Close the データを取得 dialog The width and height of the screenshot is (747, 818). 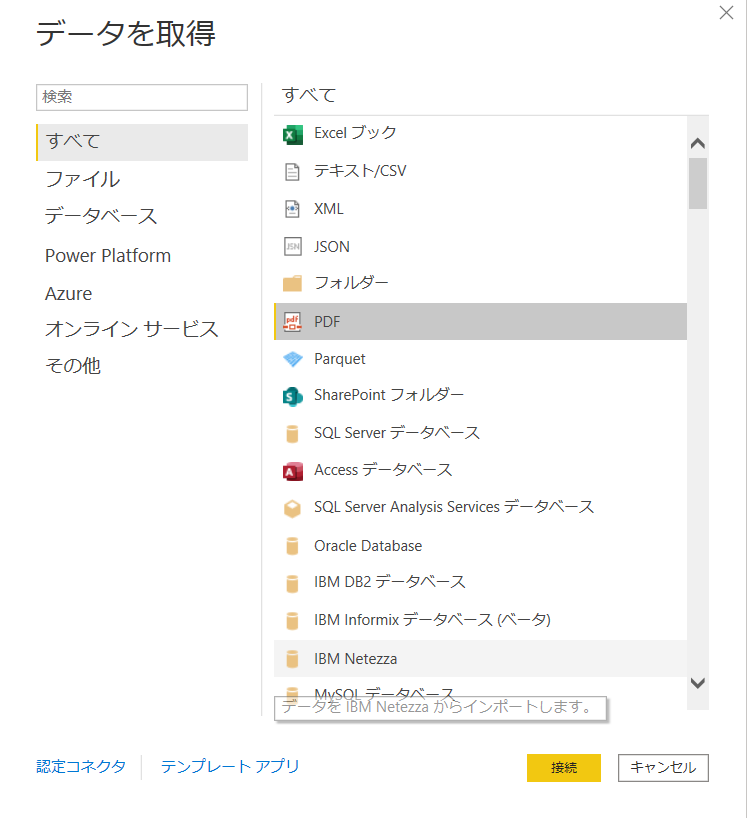tap(726, 13)
